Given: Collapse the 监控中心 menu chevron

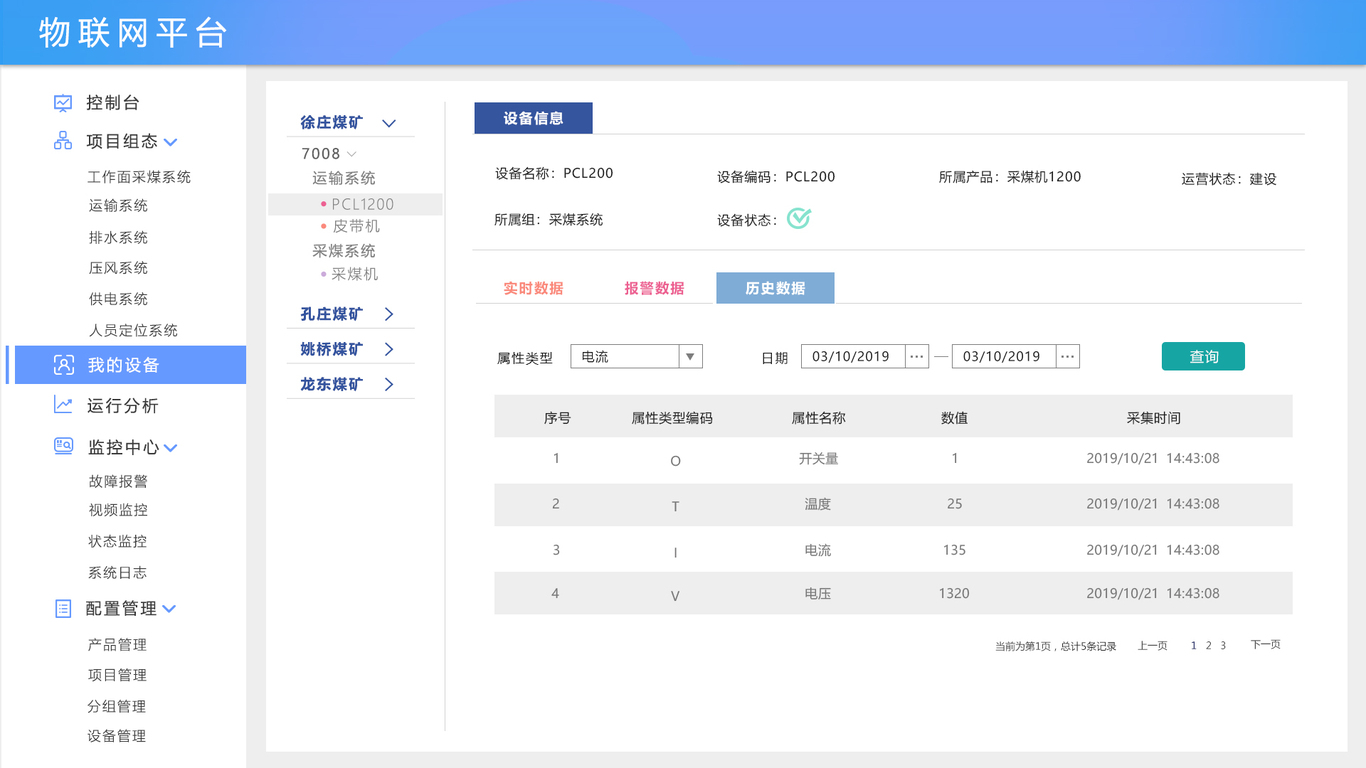Looking at the screenshot, I should coord(170,448).
